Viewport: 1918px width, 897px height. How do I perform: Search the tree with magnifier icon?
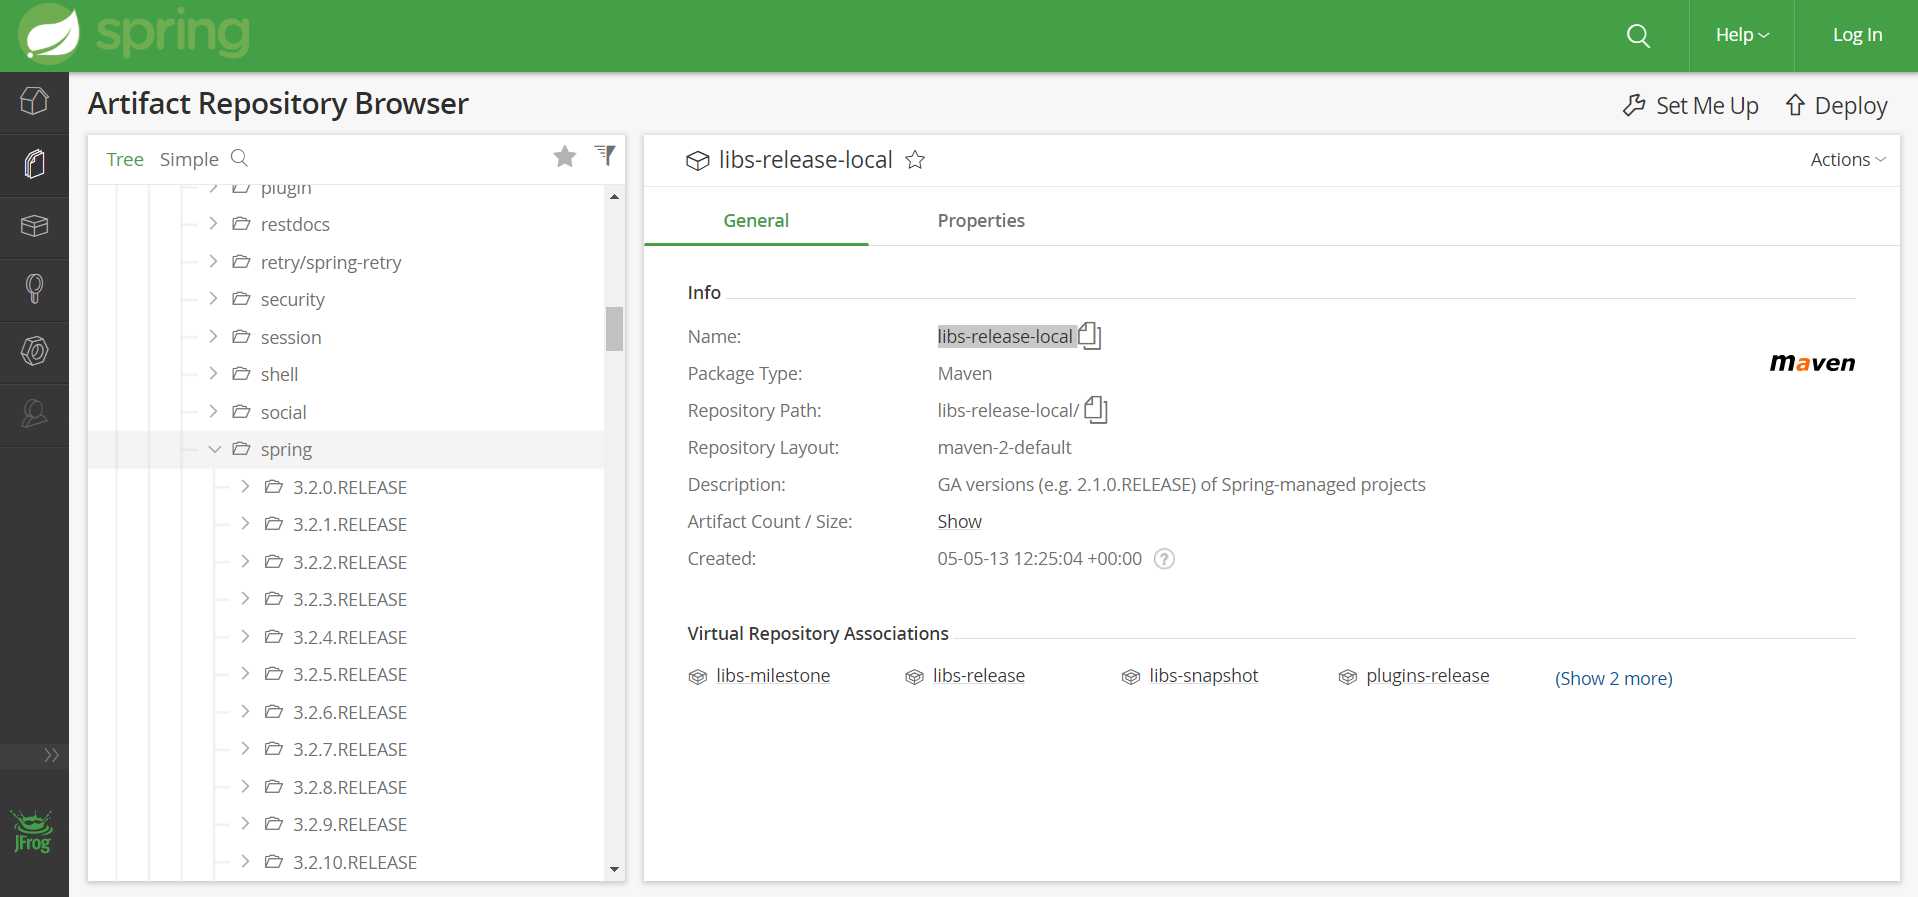tap(239, 158)
